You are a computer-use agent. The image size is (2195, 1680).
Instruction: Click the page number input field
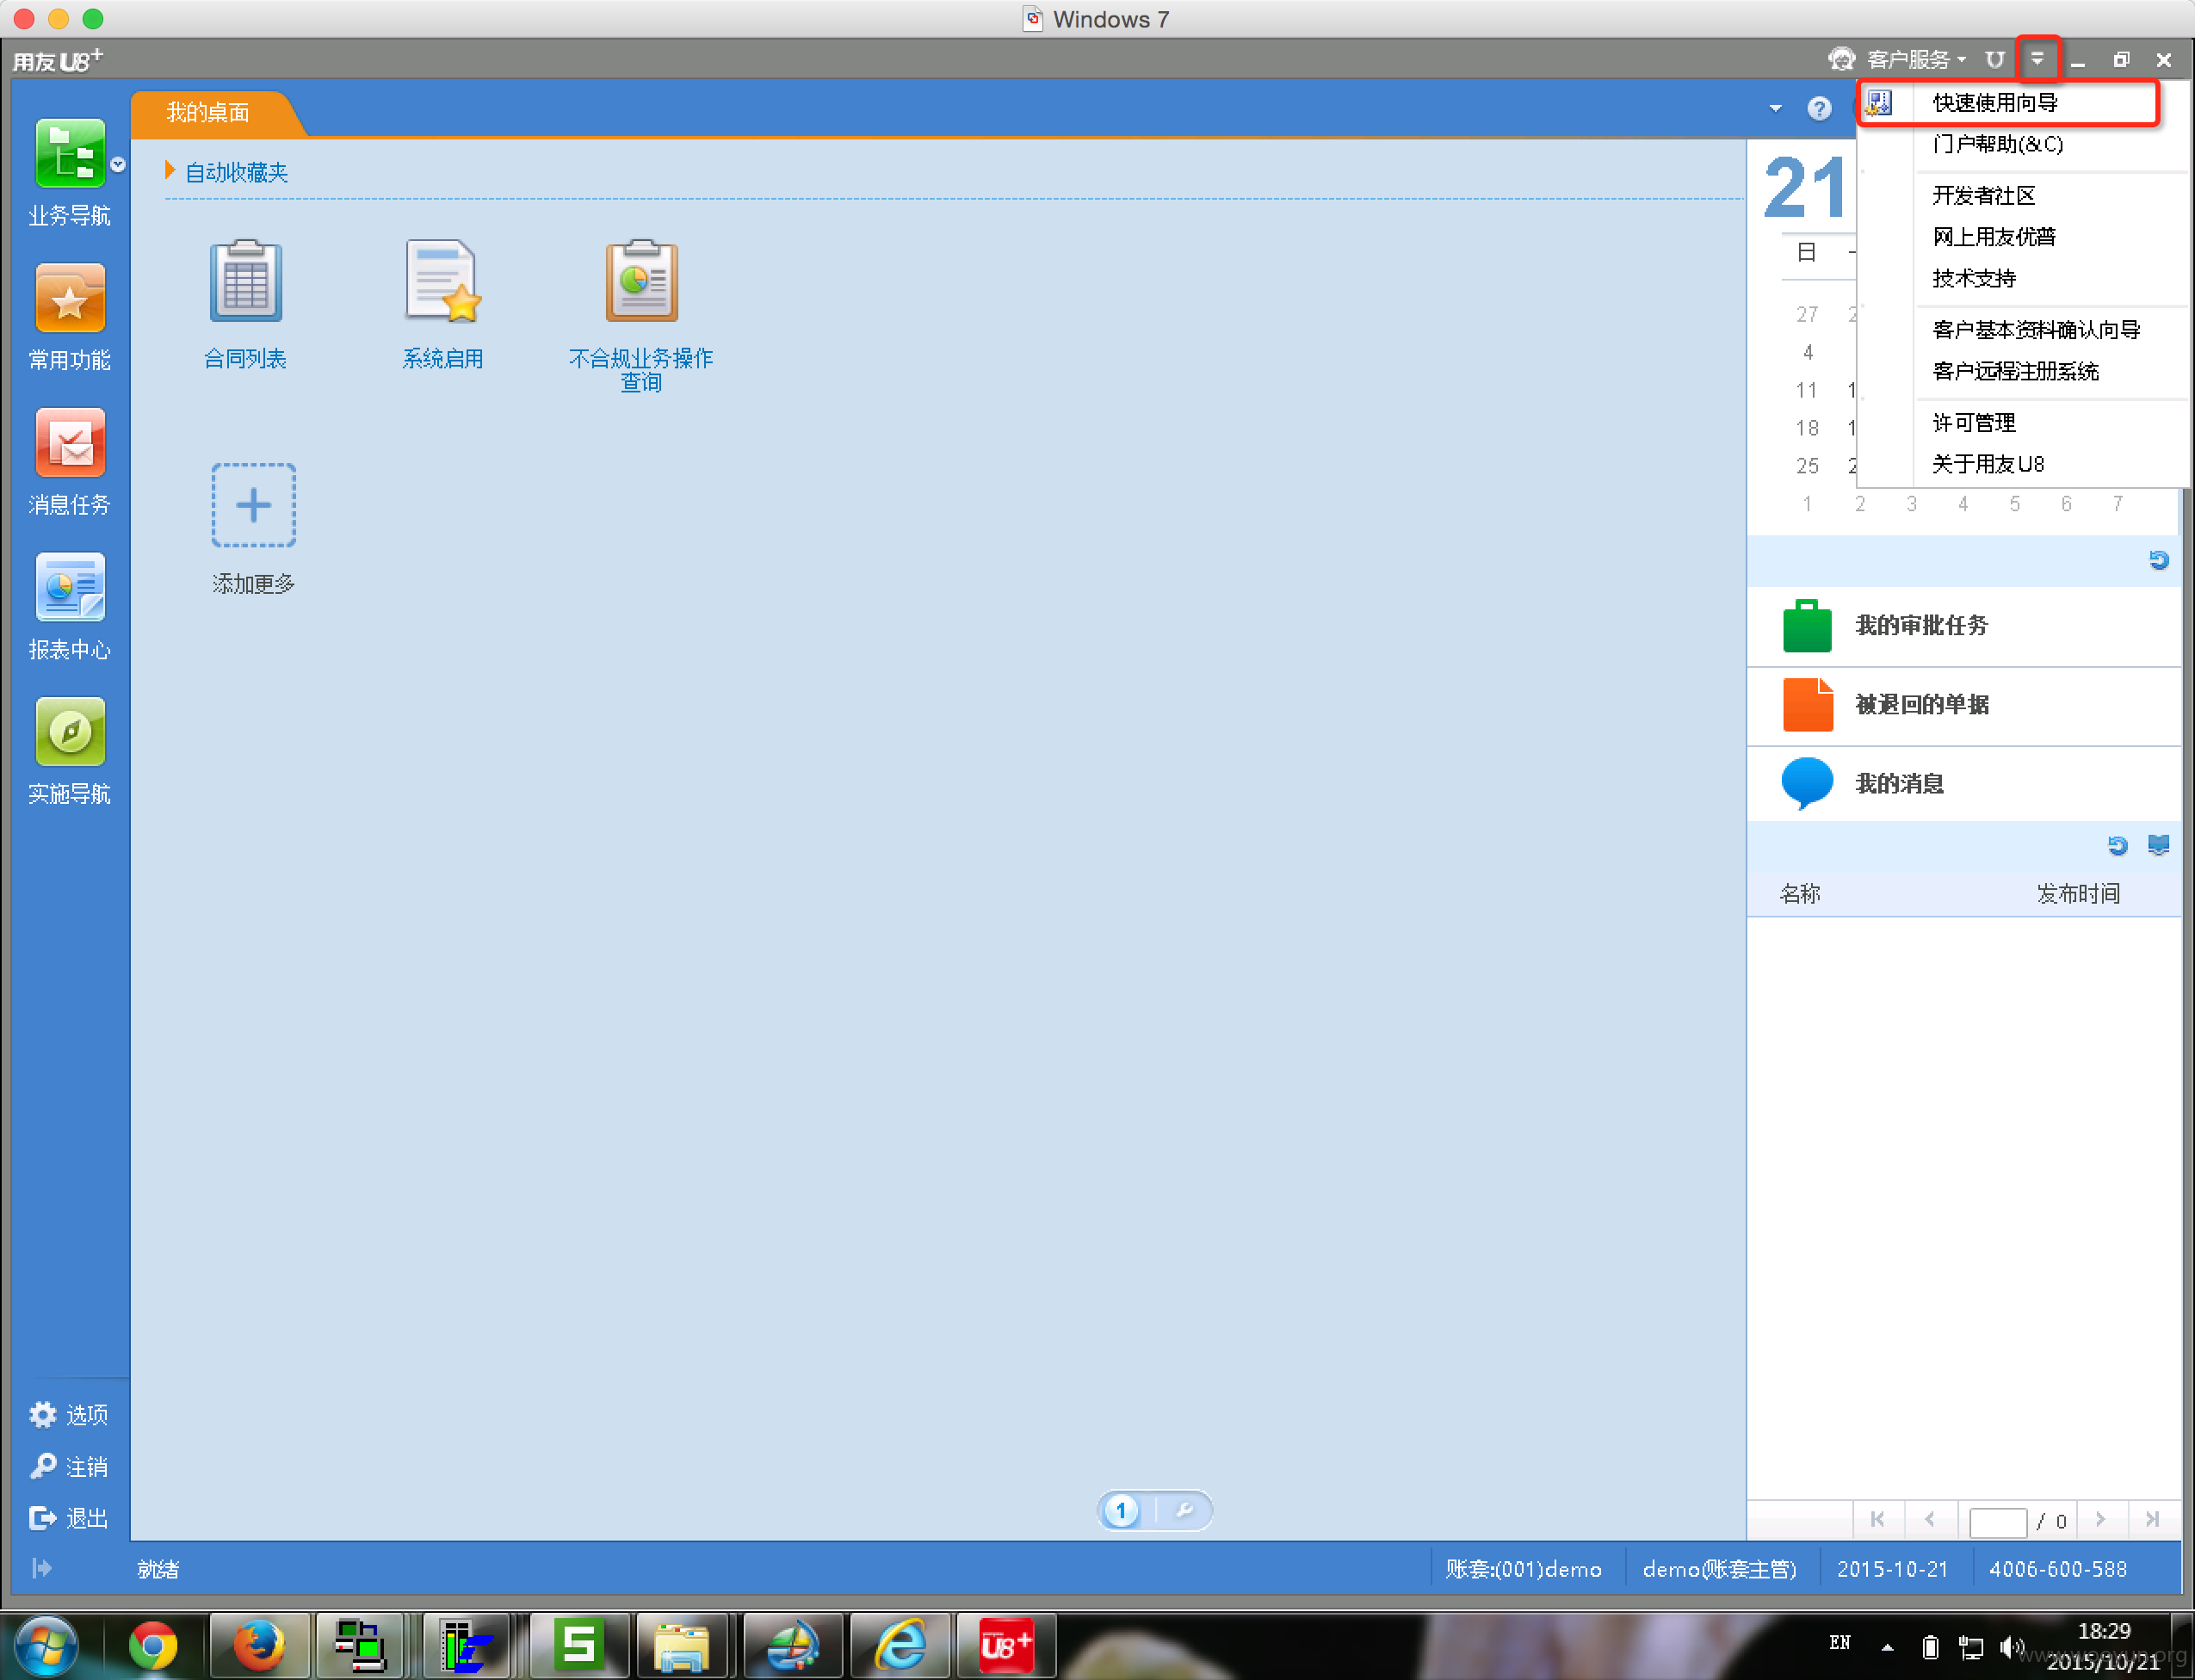tap(1997, 1522)
